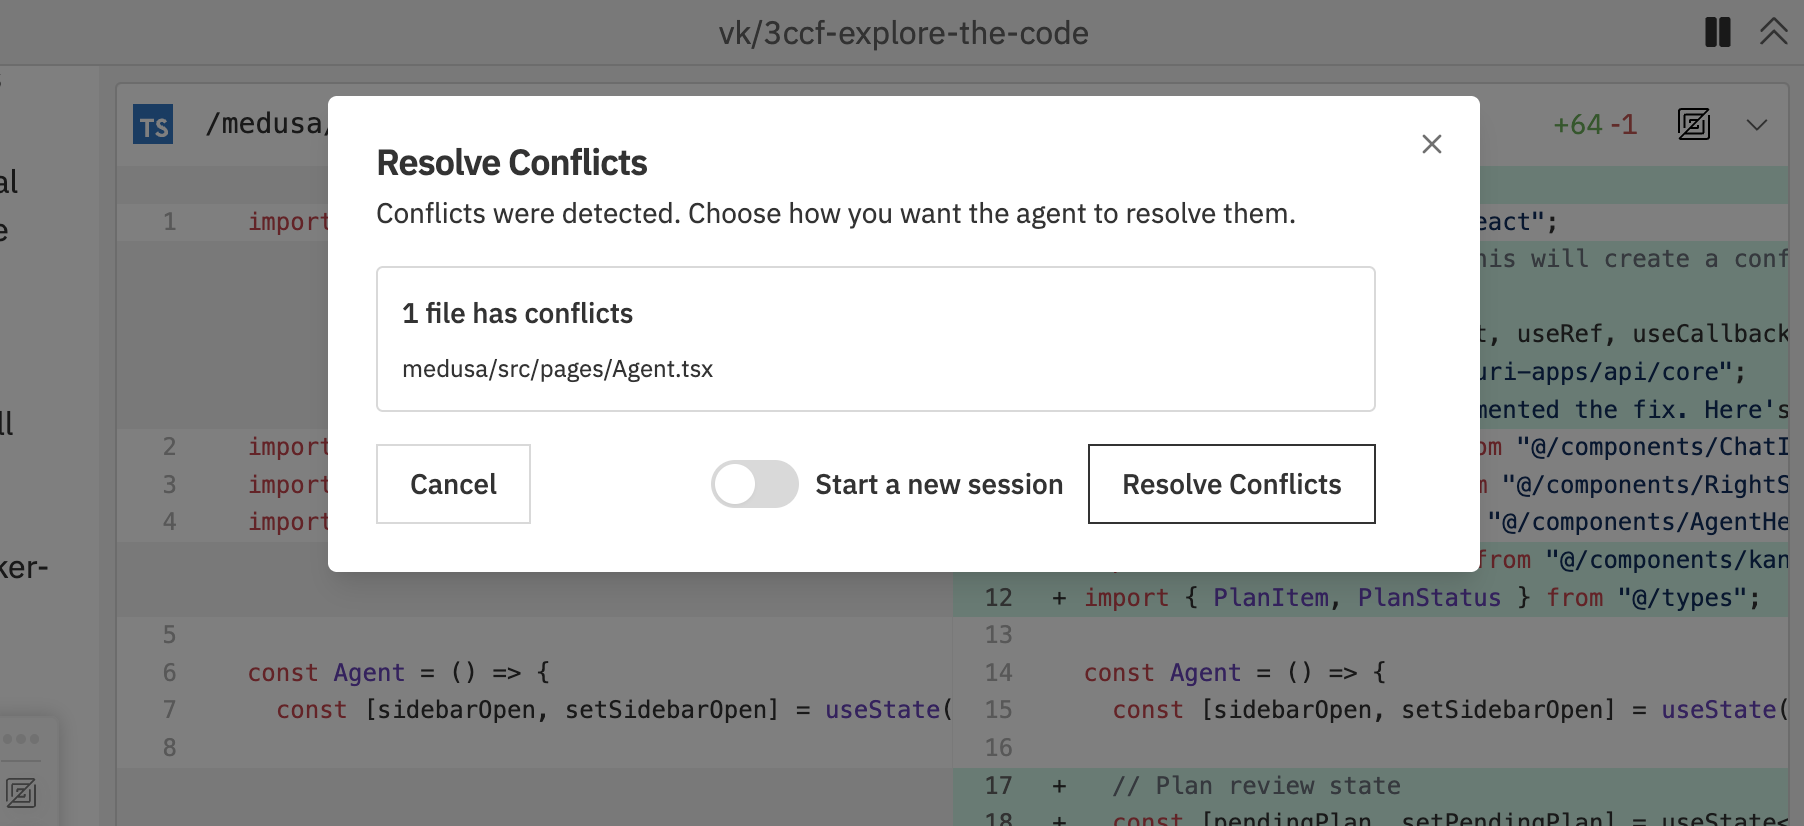Click the TS file type icon

pos(153,124)
